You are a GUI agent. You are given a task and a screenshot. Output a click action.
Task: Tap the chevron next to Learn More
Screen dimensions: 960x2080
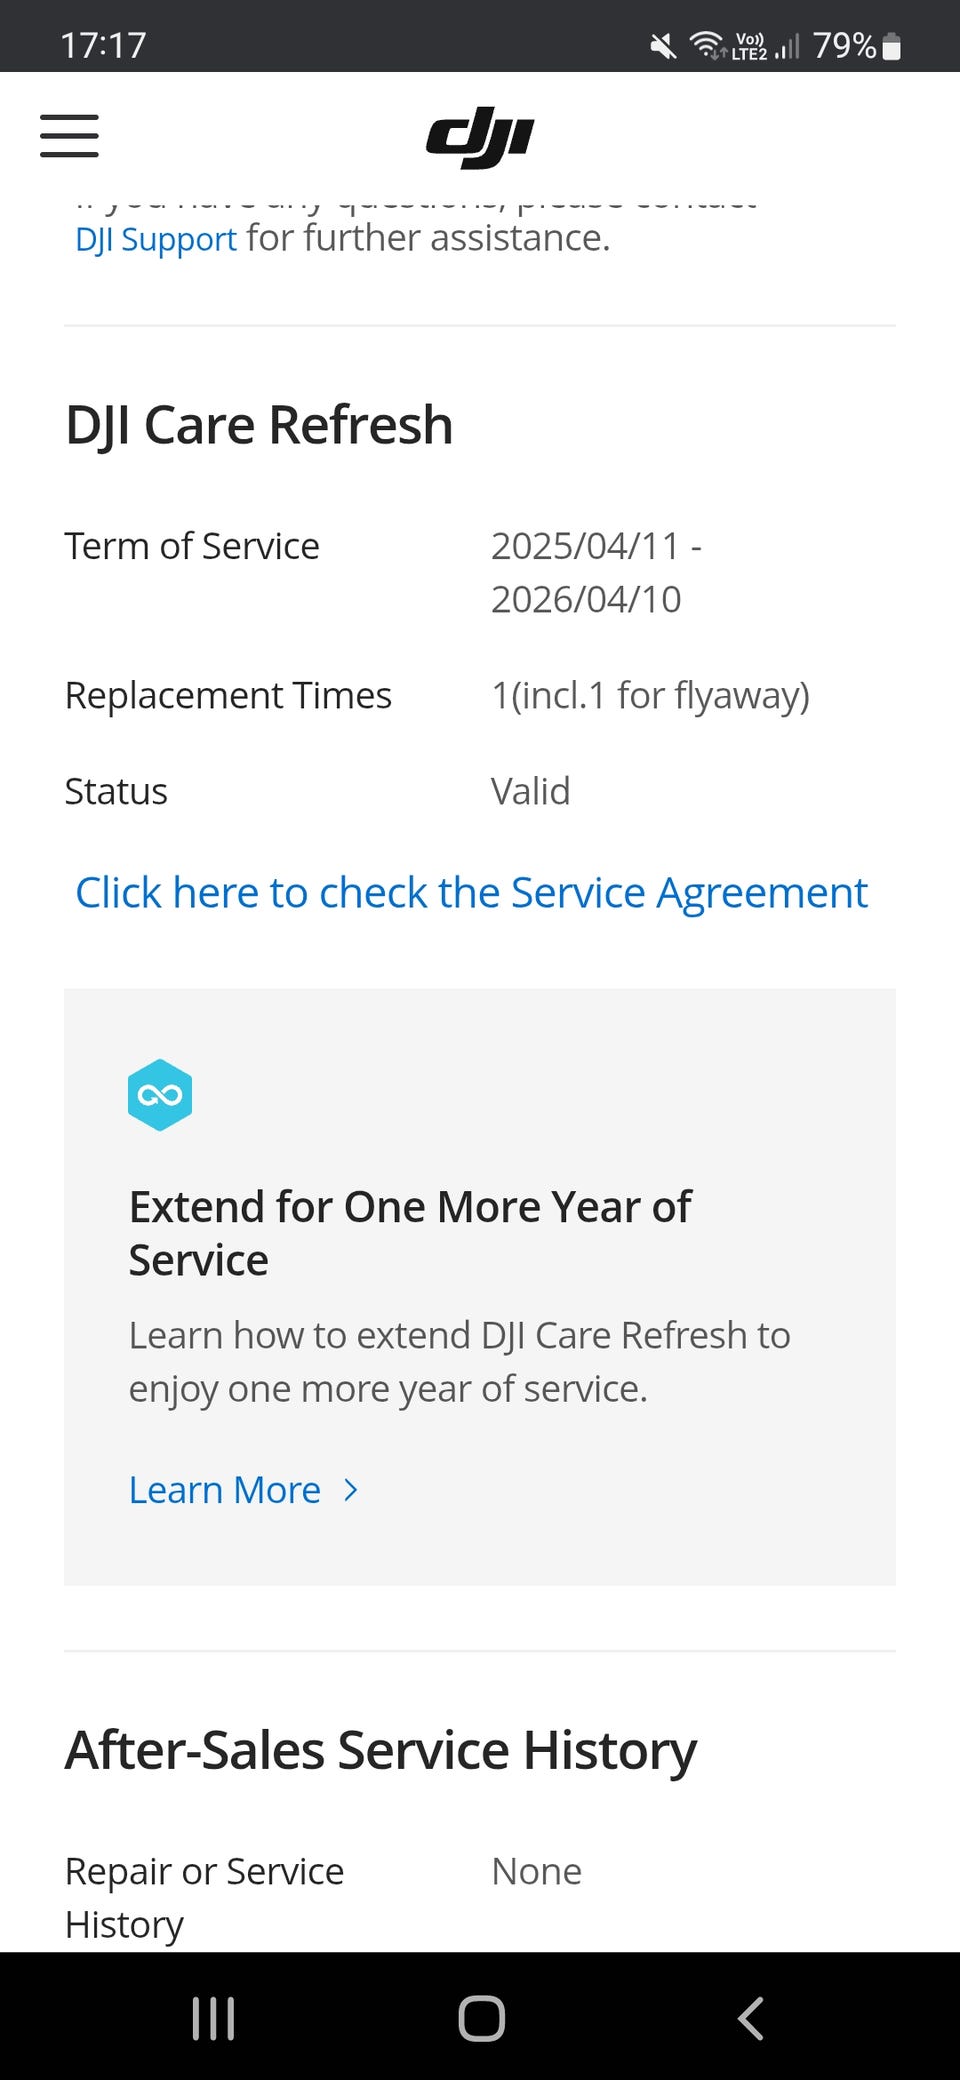(x=350, y=1490)
